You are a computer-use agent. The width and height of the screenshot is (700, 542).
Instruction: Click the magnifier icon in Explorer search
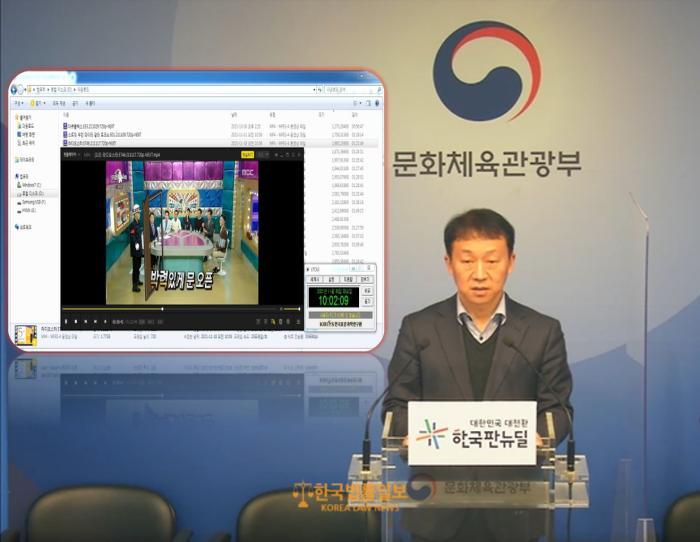(379, 90)
